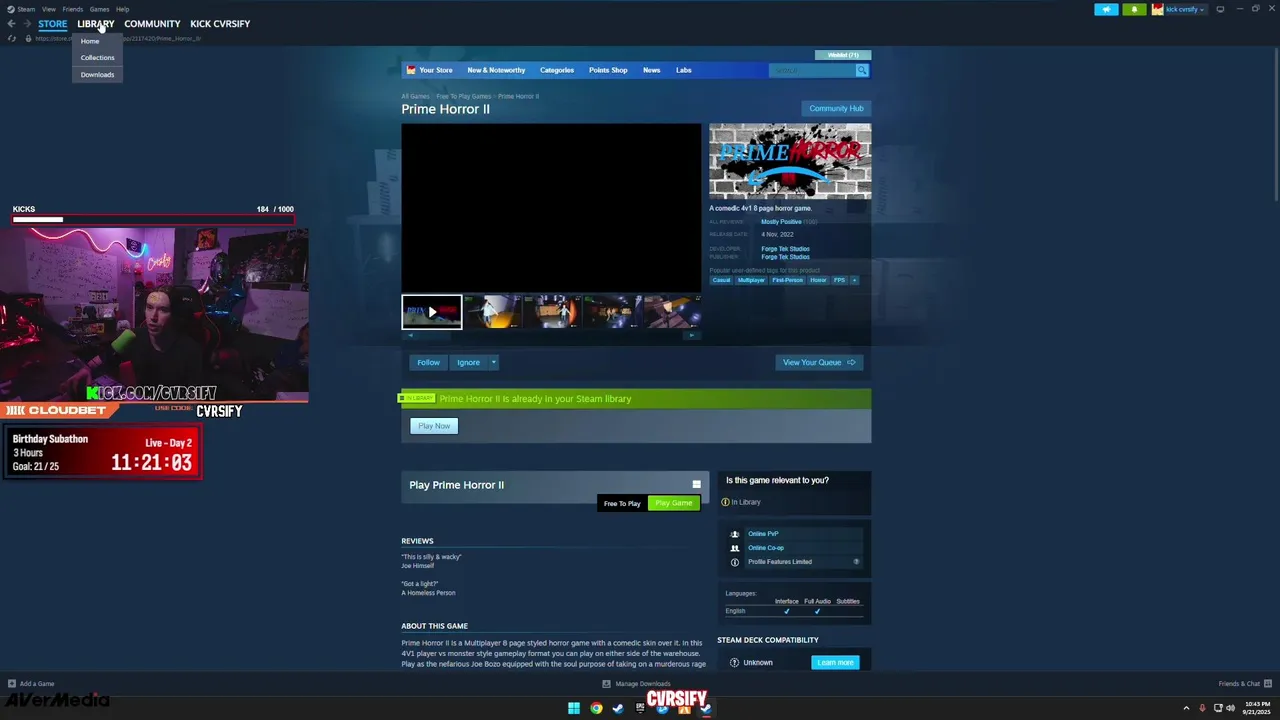Click the taskbar volume speaker icon
The image size is (1280, 720).
[1231, 708]
